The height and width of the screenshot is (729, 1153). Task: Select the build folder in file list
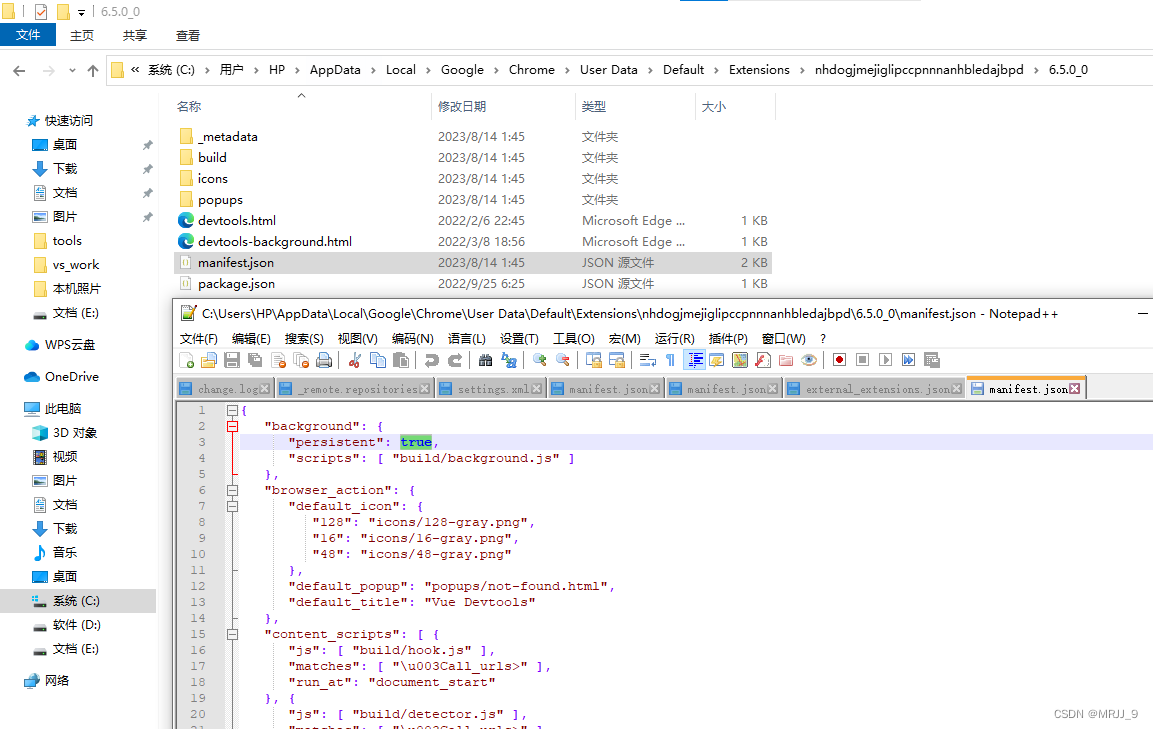(x=212, y=157)
